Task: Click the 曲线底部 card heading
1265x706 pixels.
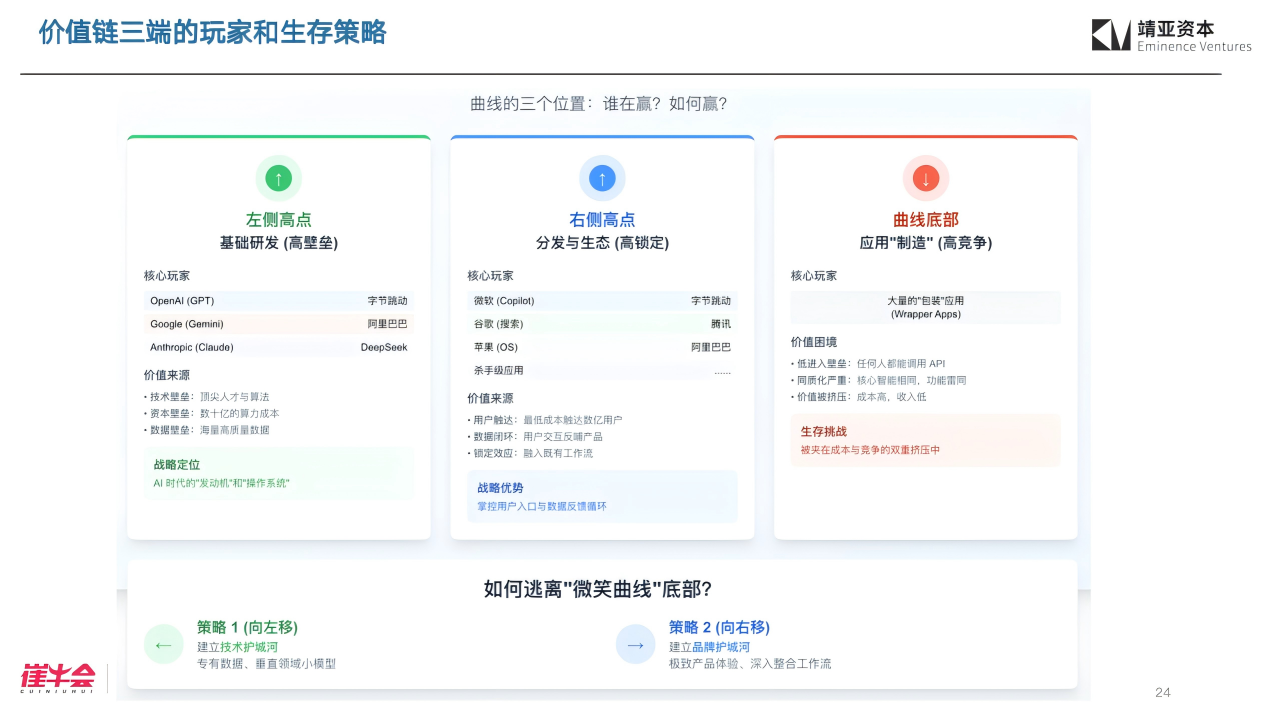Action: click(x=926, y=220)
